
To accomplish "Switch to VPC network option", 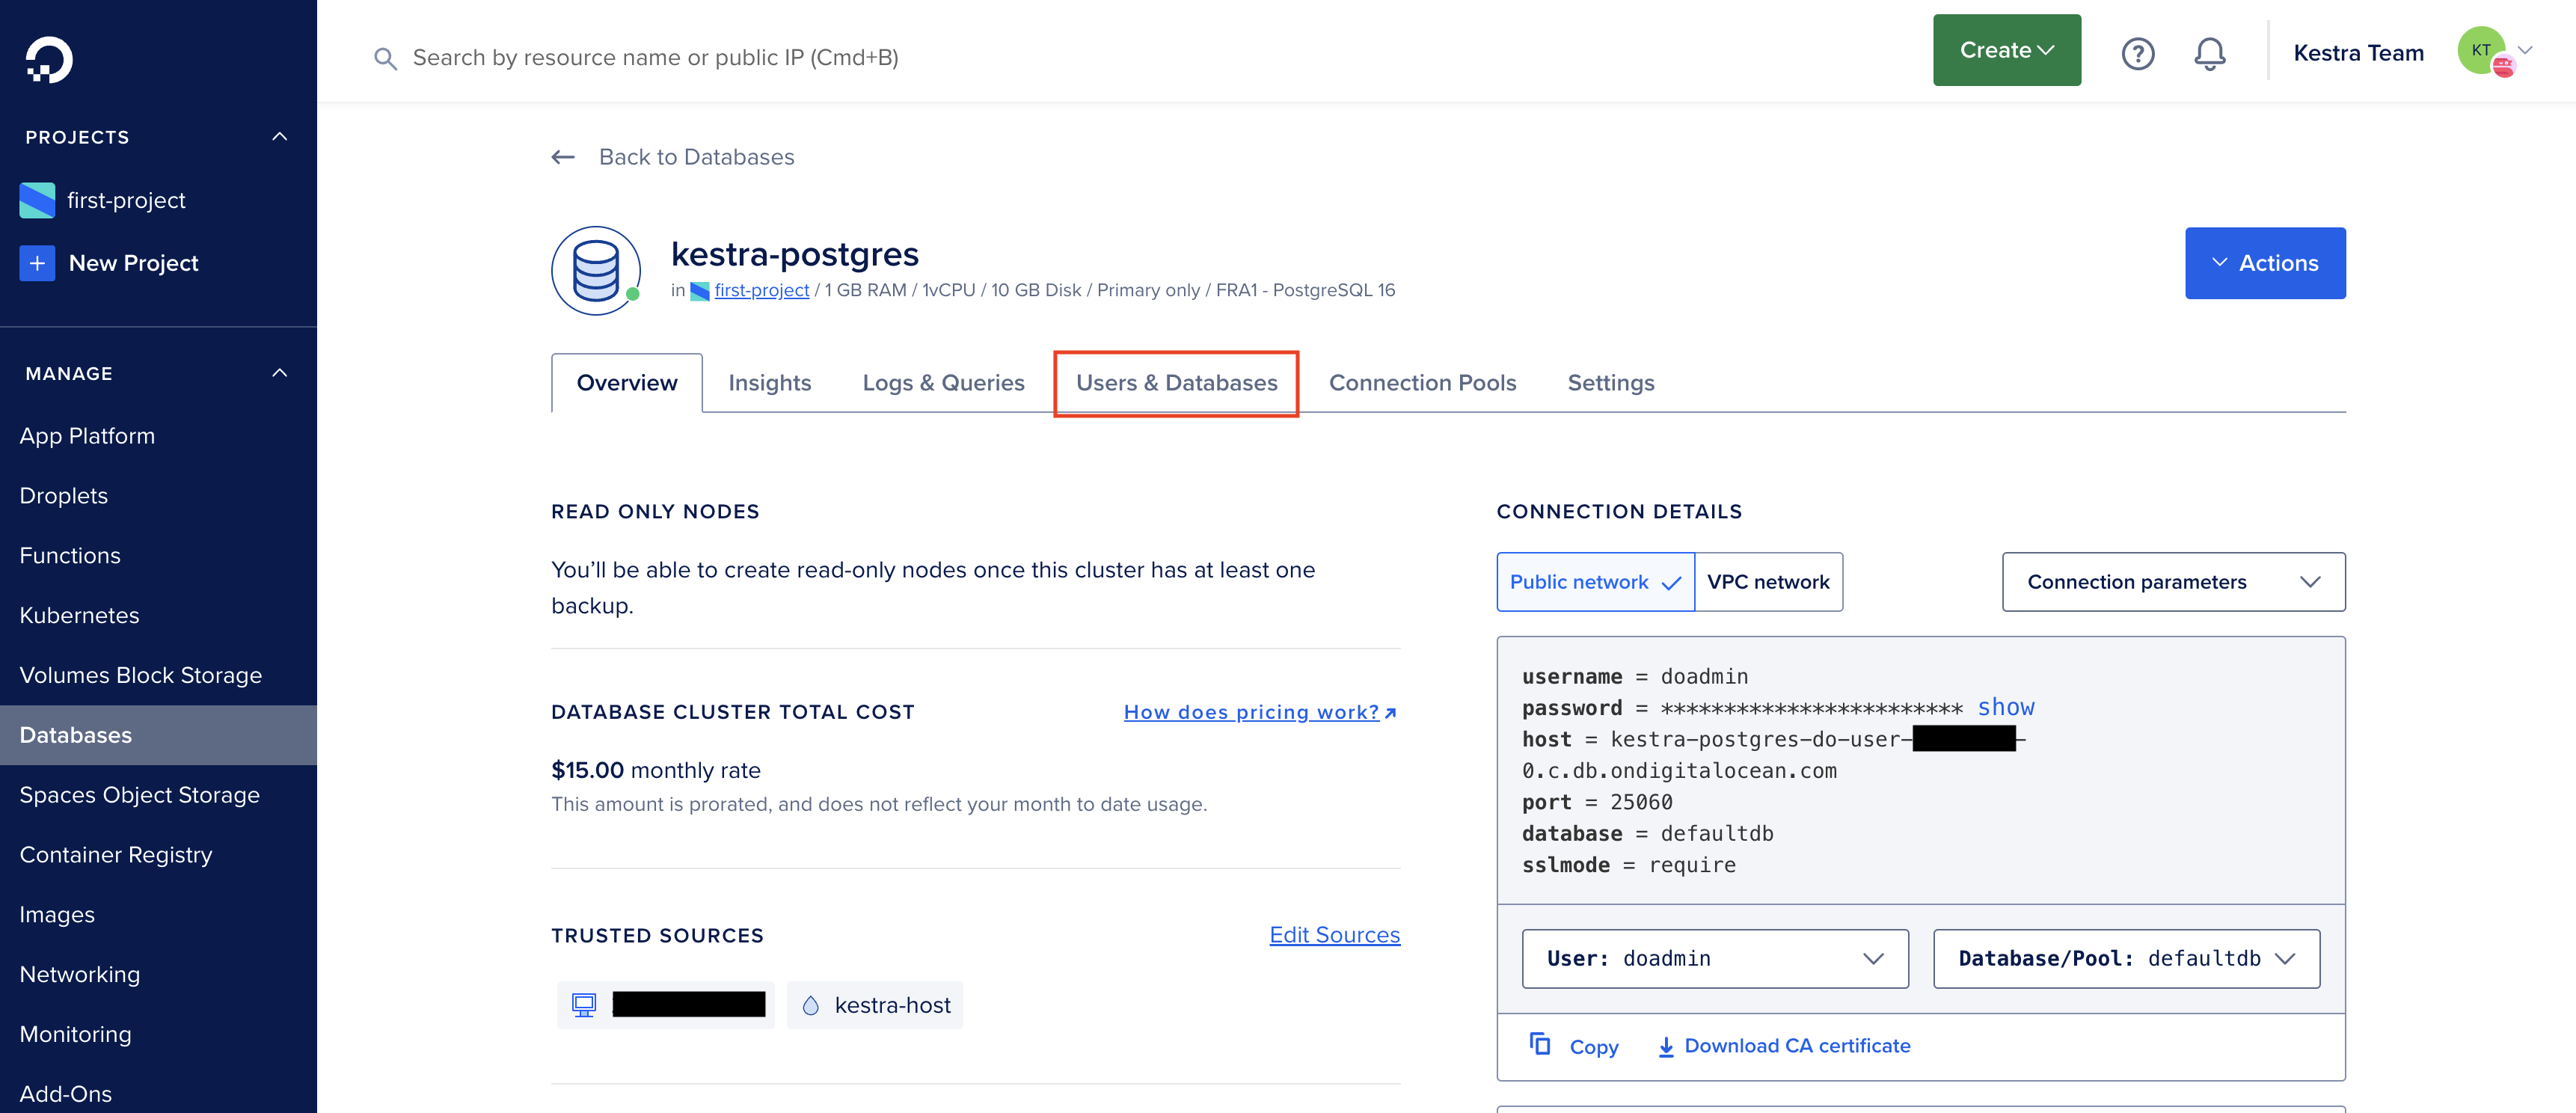I will point(1767,582).
